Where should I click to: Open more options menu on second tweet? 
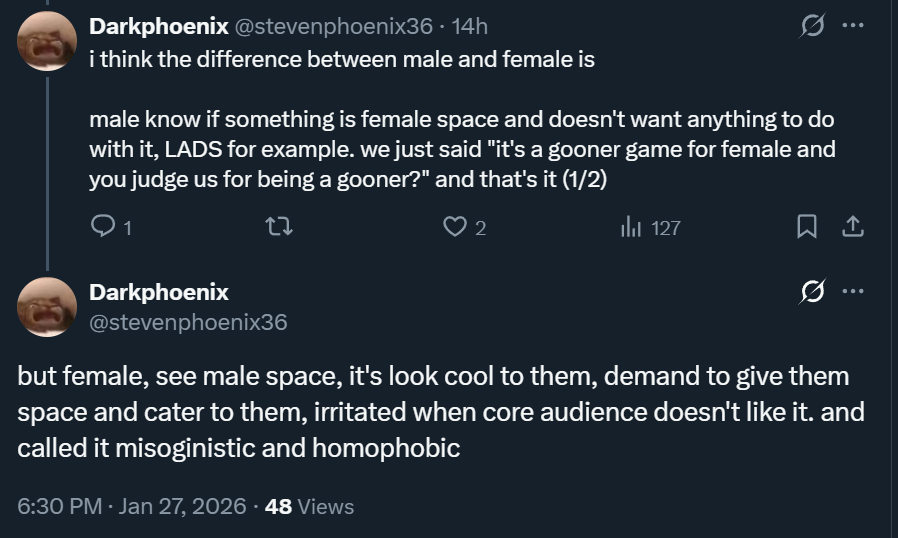[852, 292]
